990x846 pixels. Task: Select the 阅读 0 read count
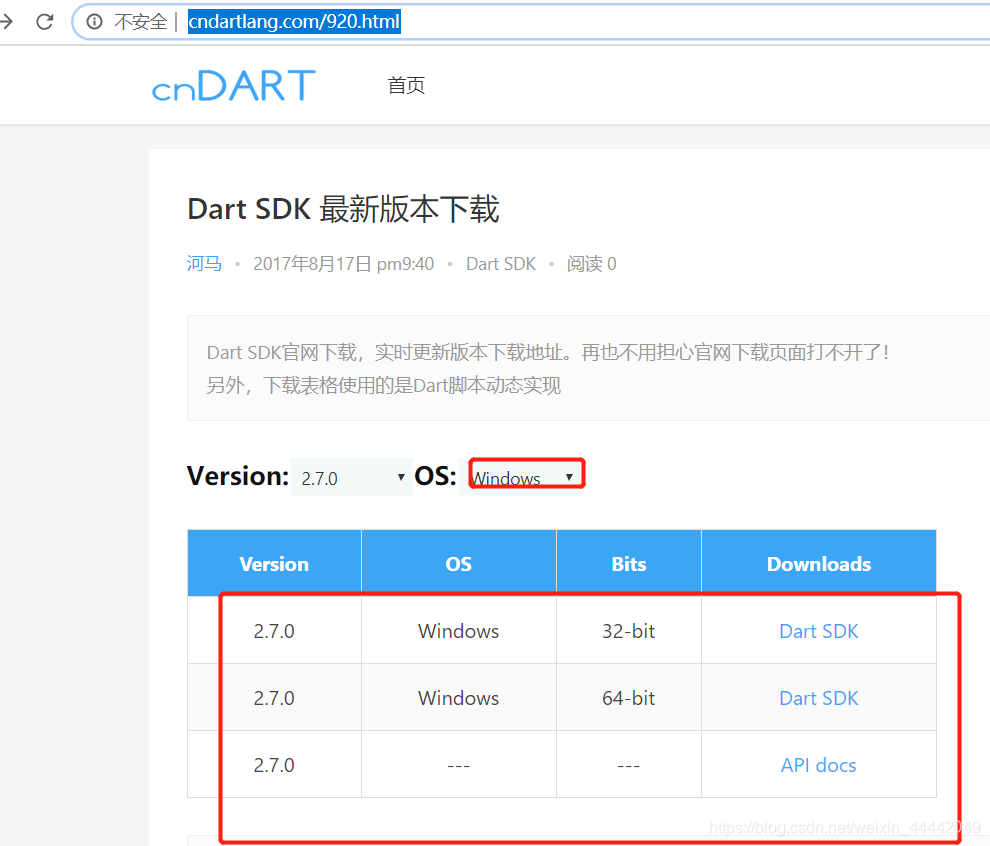pyautogui.click(x=592, y=263)
